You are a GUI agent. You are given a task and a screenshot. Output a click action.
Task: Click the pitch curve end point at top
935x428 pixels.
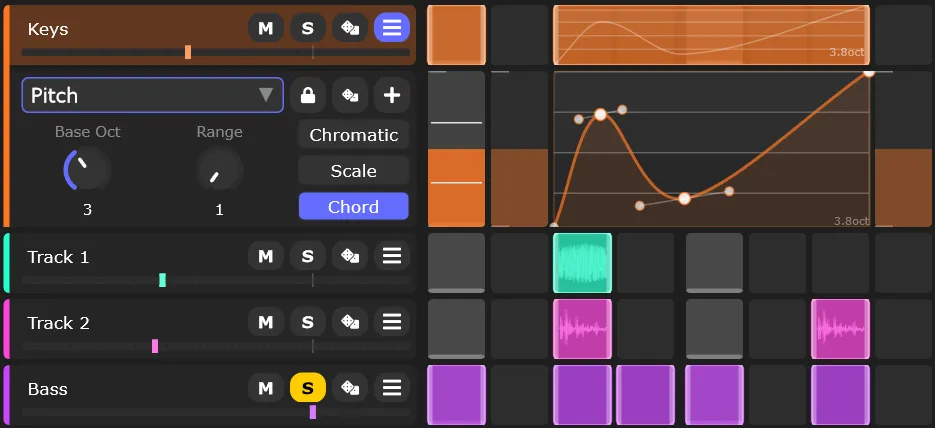869,72
